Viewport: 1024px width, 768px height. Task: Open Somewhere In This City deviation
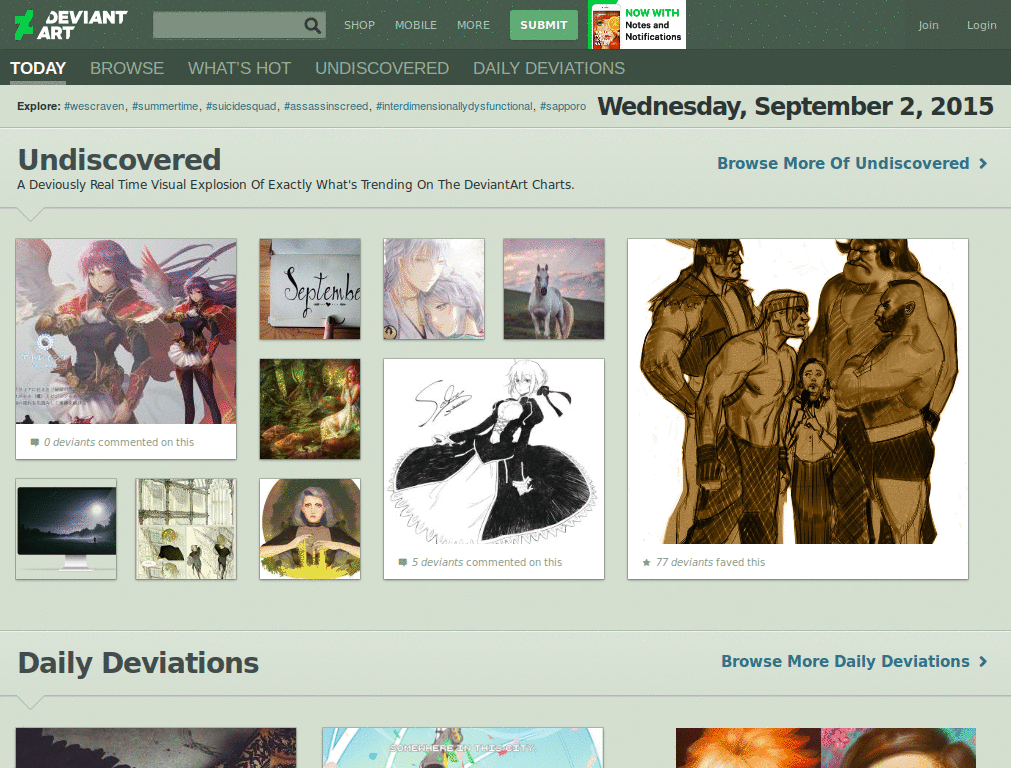point(462,748)
